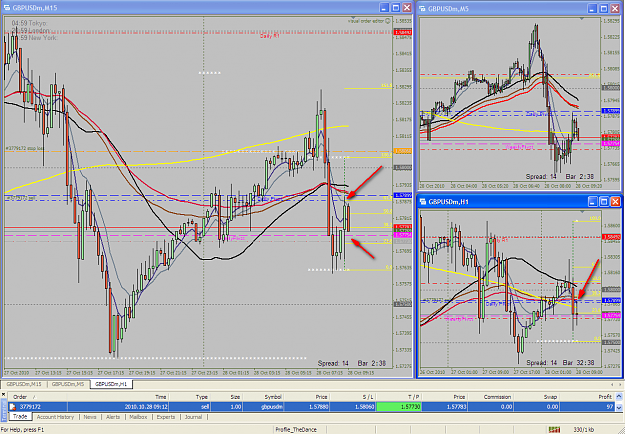The image size is (625, 434).
Task: Sort trades by the Time column header
Action: pyautogui.click(x=118, y=397)
